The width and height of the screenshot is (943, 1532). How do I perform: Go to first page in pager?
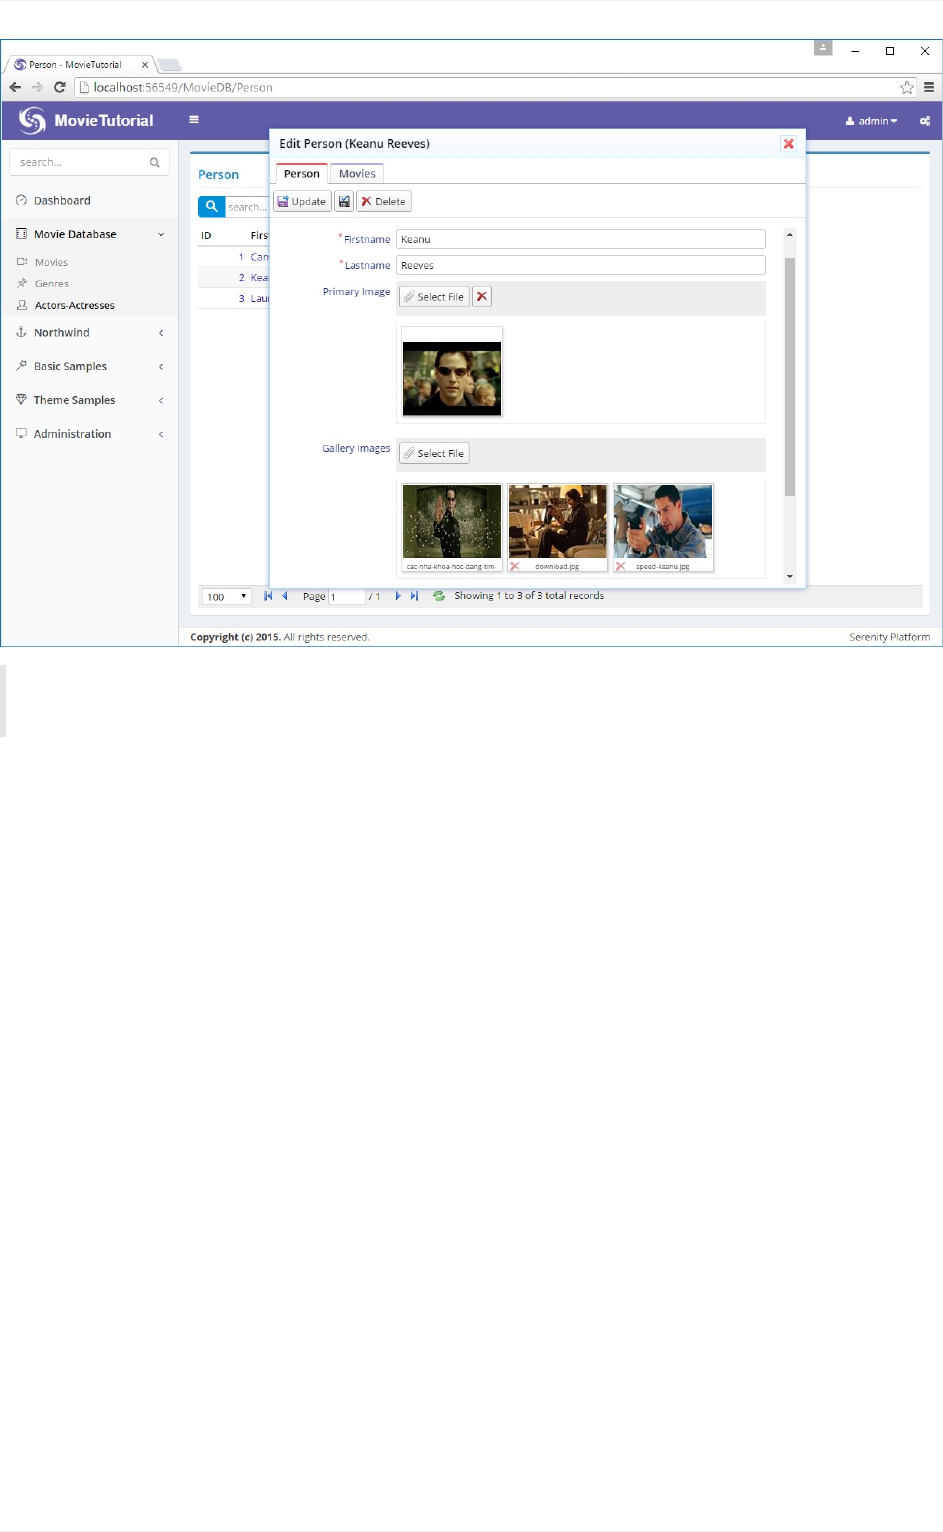(268, 596)
